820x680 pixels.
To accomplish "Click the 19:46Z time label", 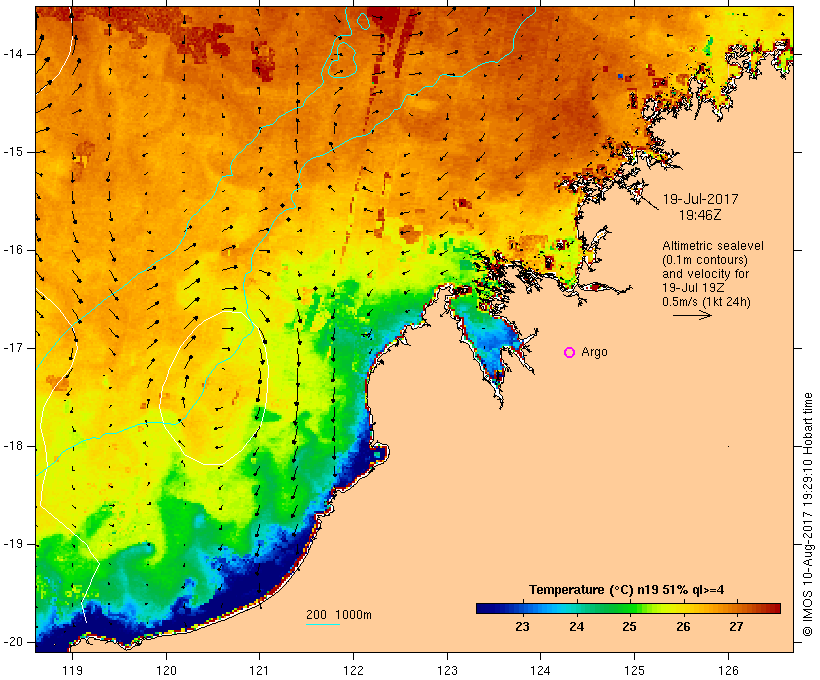I will [700, 215].
